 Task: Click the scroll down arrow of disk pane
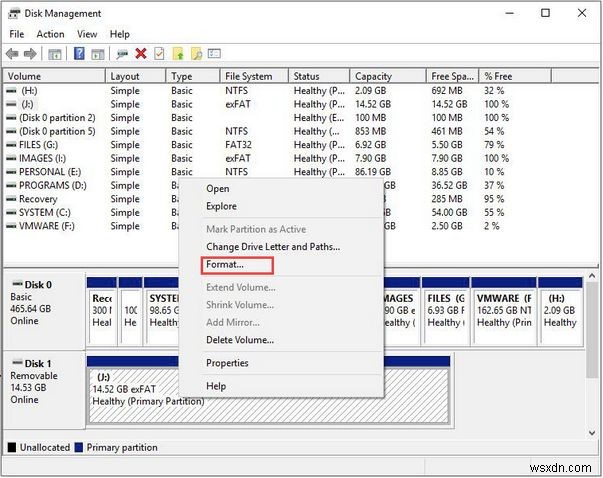[x=592, y=433]
